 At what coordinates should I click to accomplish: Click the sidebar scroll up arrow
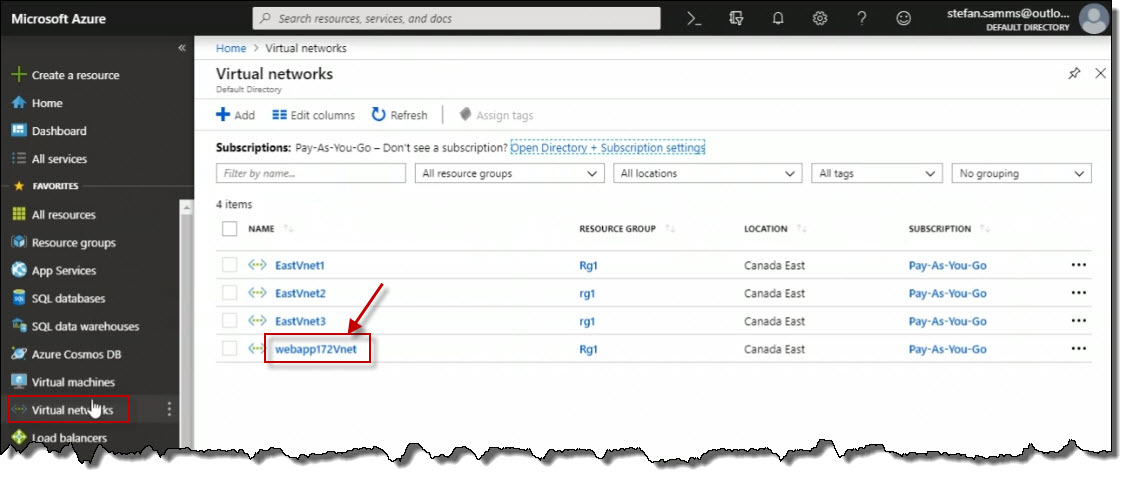pyautogui.click(x=186, y=207)
